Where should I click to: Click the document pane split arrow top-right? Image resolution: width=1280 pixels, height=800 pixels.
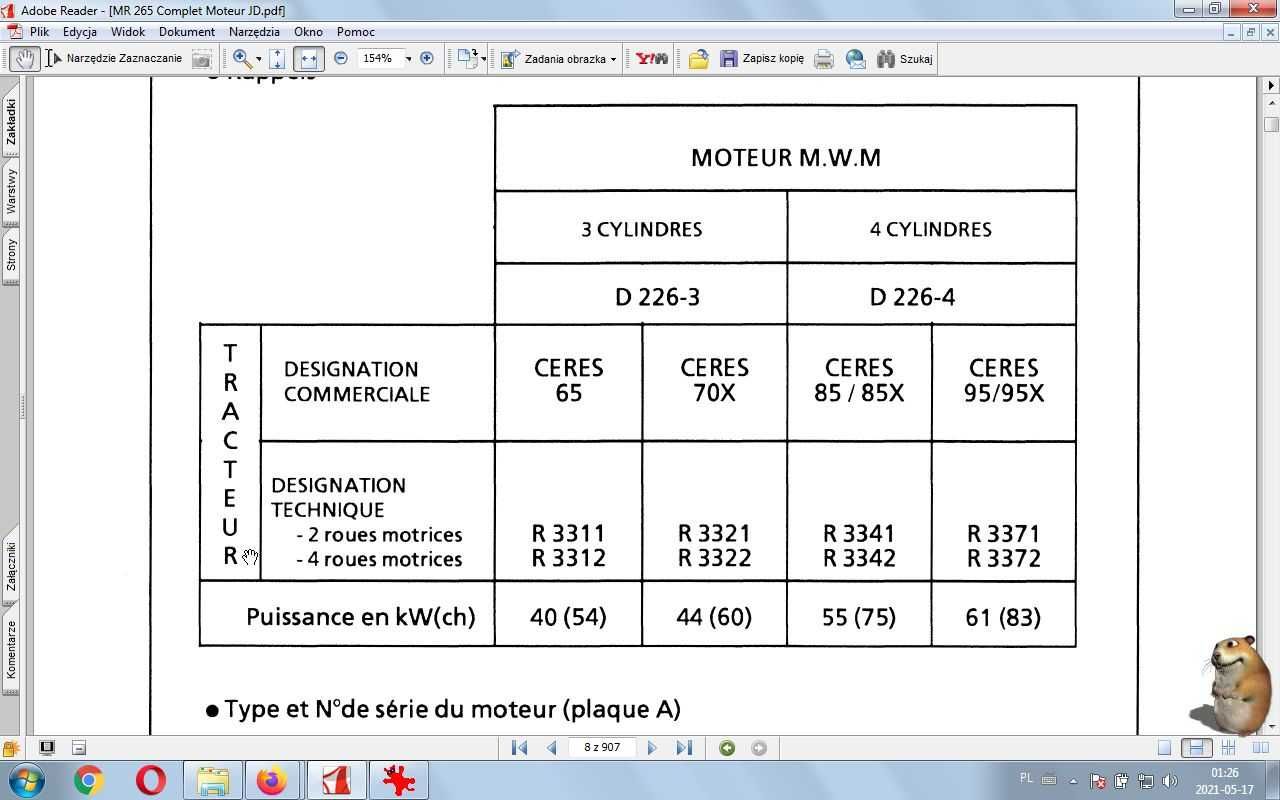pyautogui.click(x=1271, y=85)
